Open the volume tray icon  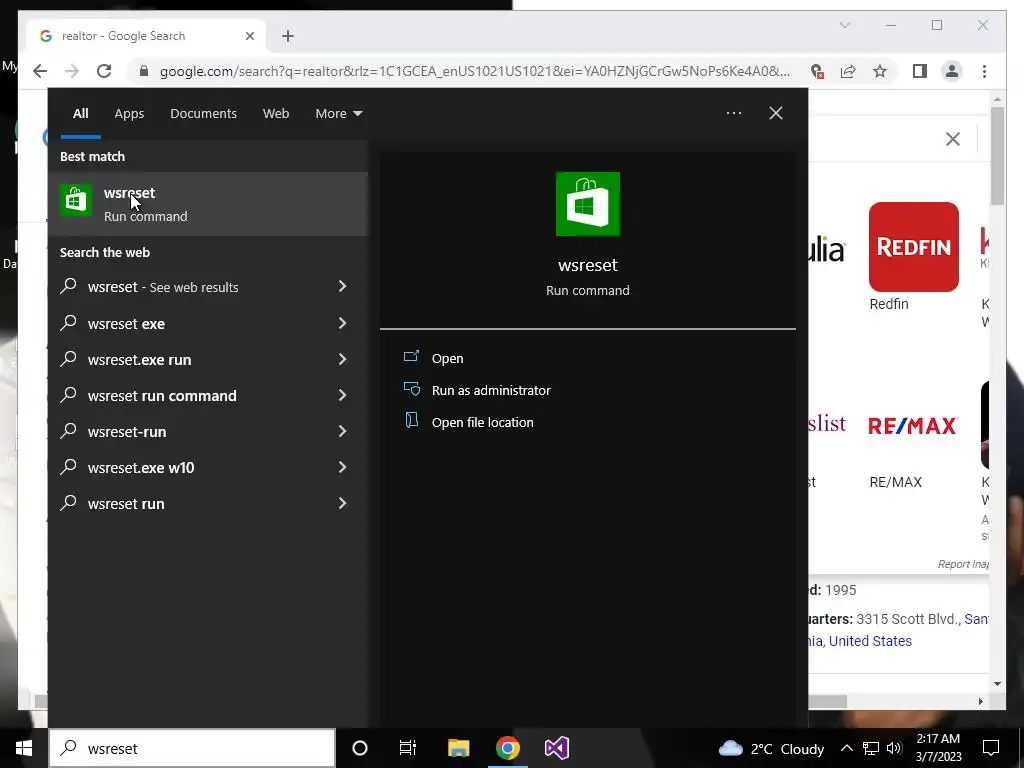[x=894, y=748]
